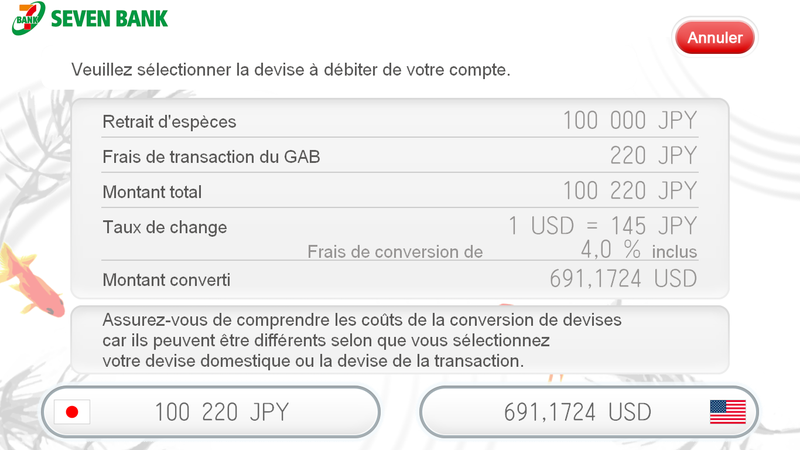The width and height of the screenshot is (800, 450).
Task: Click the Japanese flag icon
Action: tap(72, 412)
